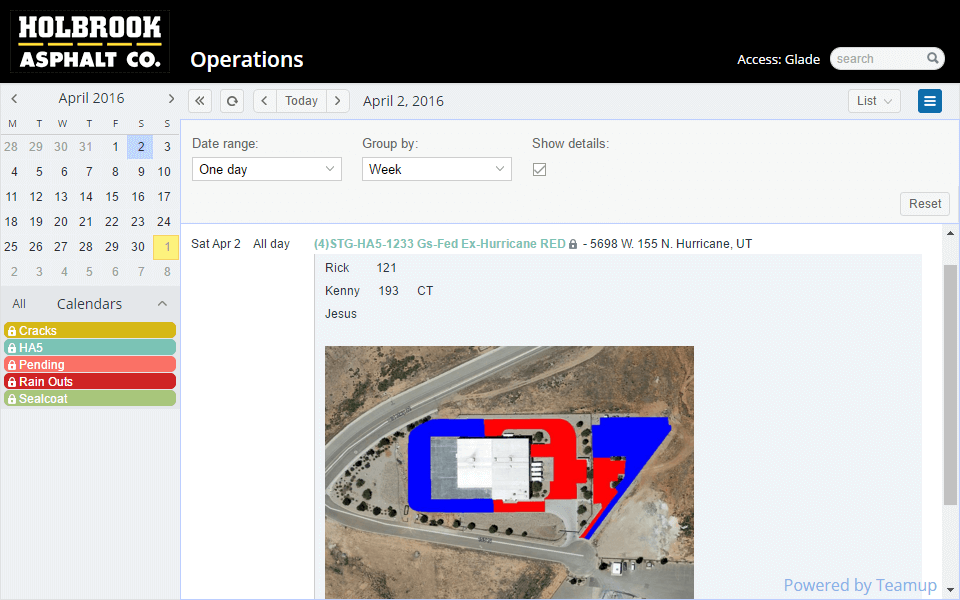
Task: Select April 20 in mini calendar
Action: tap(61, 222)
